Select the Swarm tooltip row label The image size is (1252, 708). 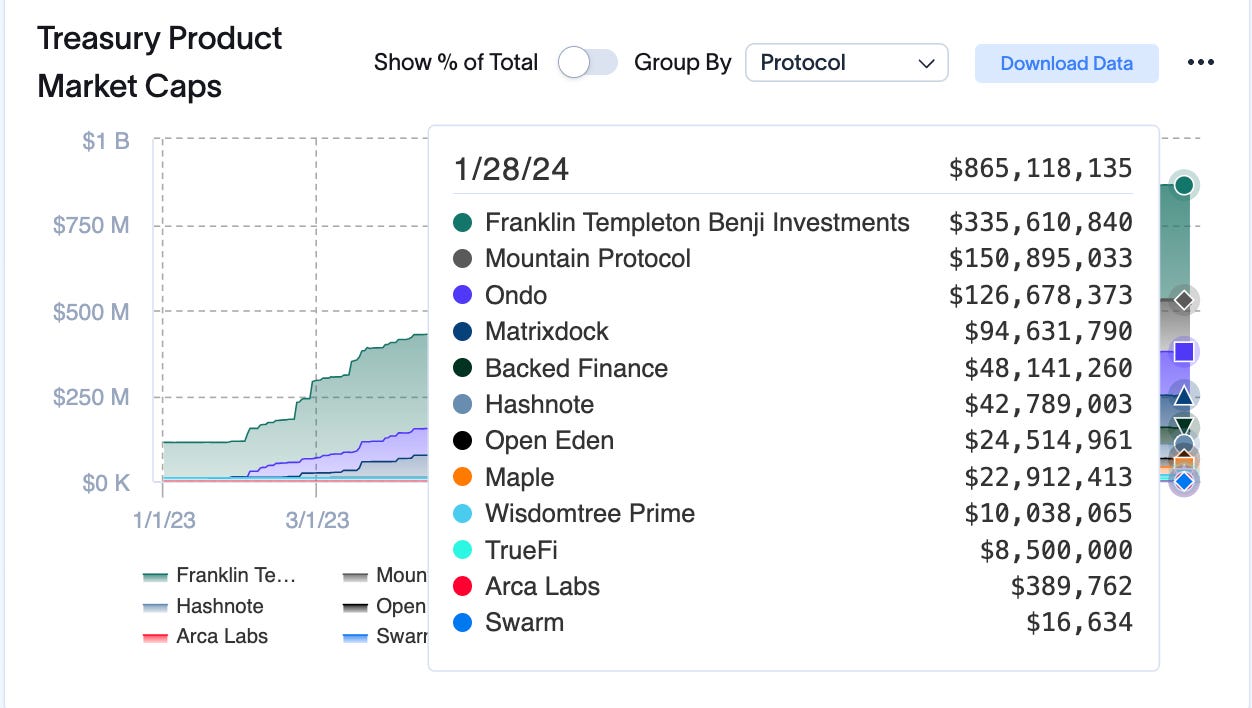tap(524, 622)
